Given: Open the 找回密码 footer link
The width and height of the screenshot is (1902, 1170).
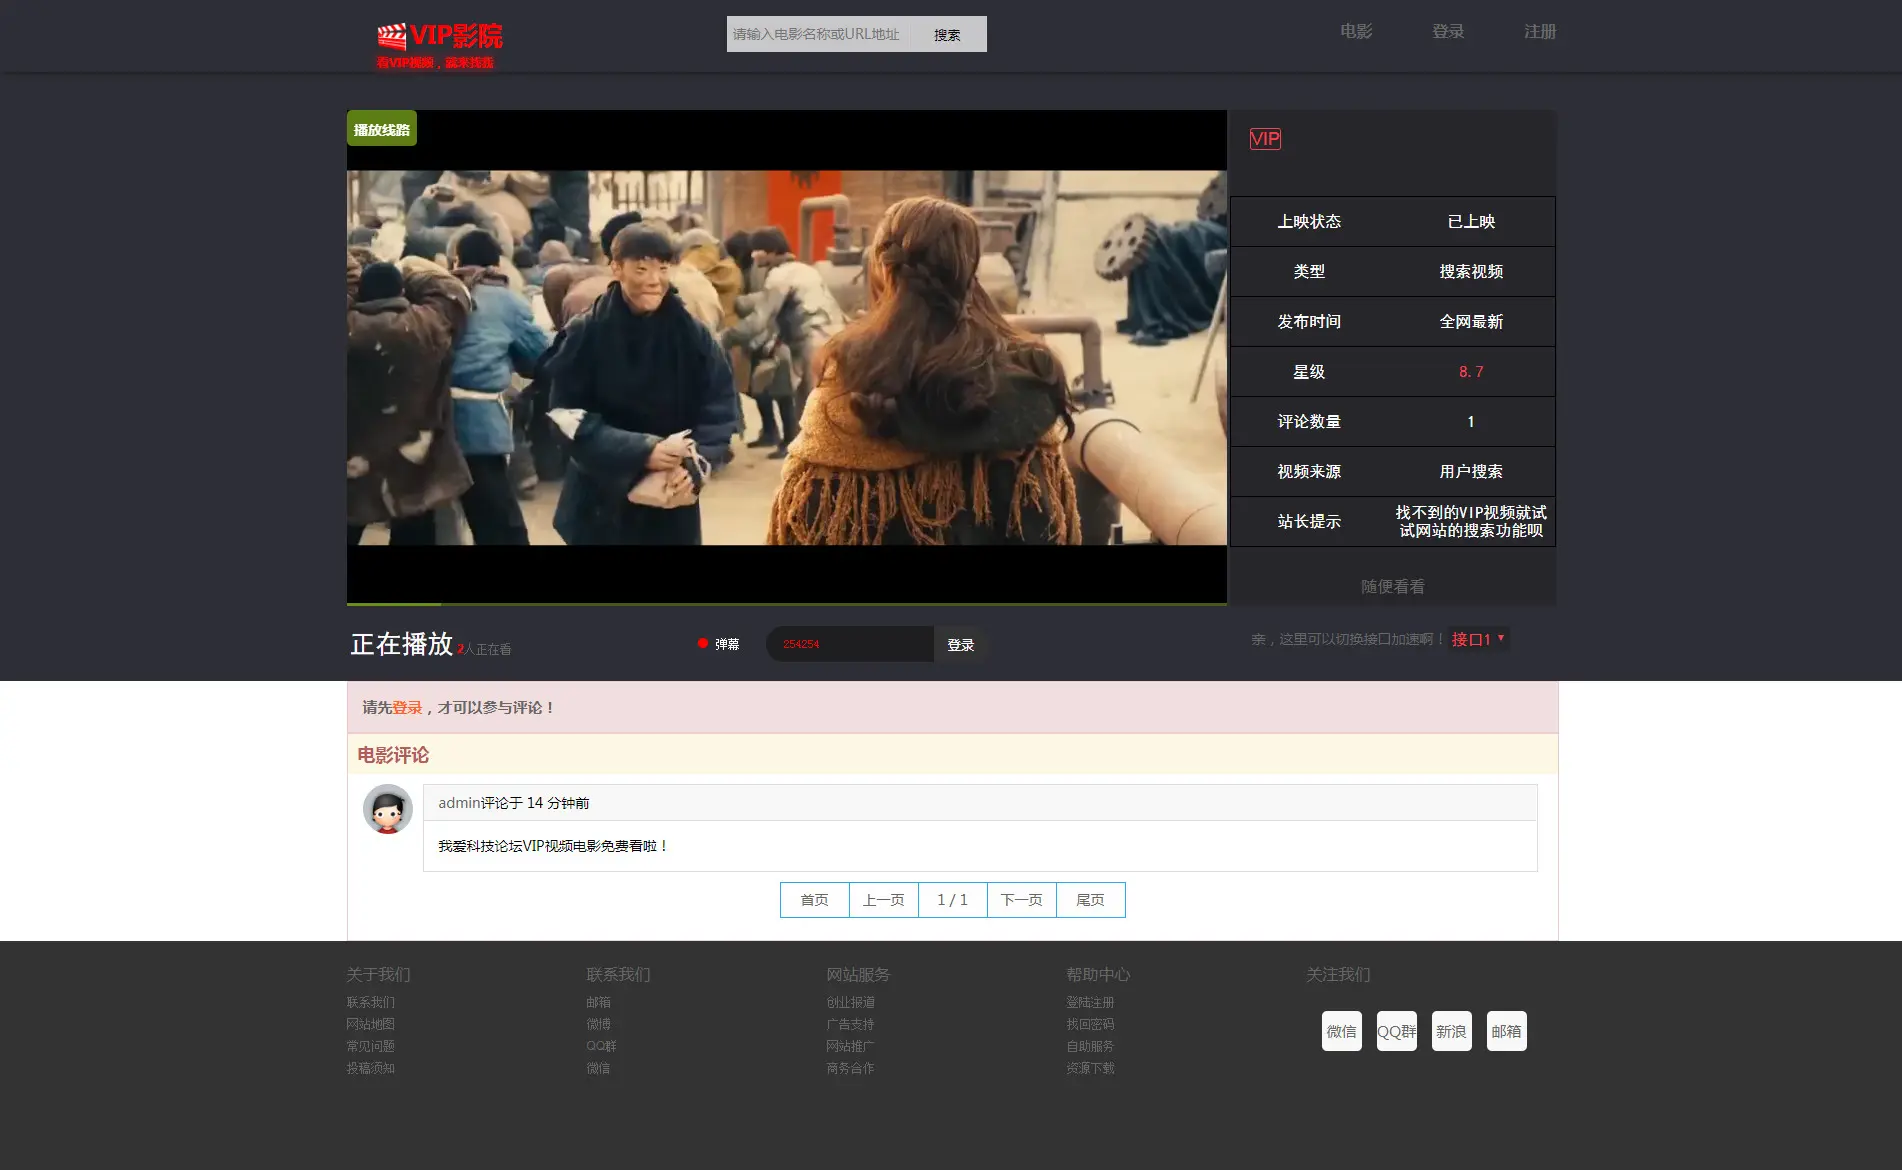Looking at the screenshot, I should tap(1091, 1024).
